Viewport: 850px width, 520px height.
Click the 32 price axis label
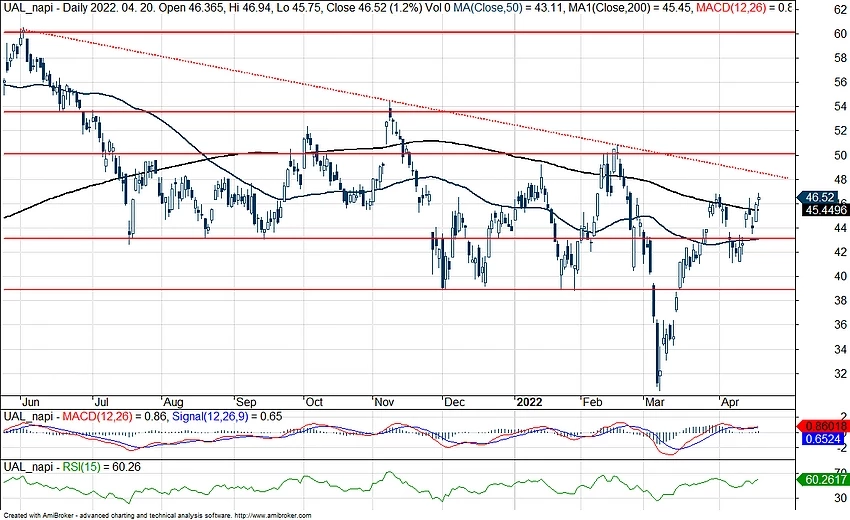[840, 374]
